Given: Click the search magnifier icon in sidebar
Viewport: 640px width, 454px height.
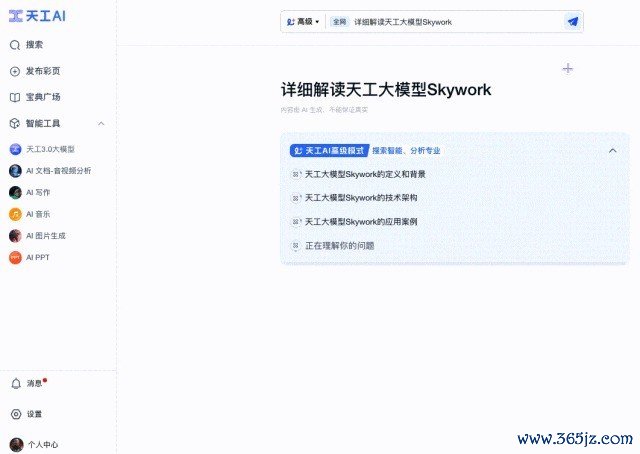Looking at the screenshot, I should (15, 45).
